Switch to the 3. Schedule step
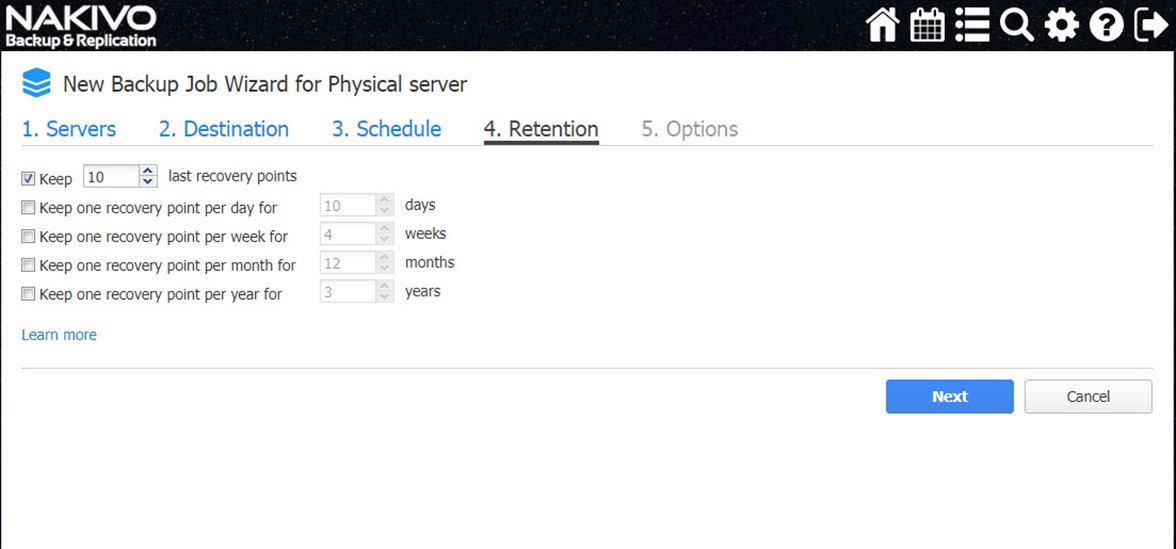The width and height of the screenshot is (1176, 549). click(x=386, y=129)
